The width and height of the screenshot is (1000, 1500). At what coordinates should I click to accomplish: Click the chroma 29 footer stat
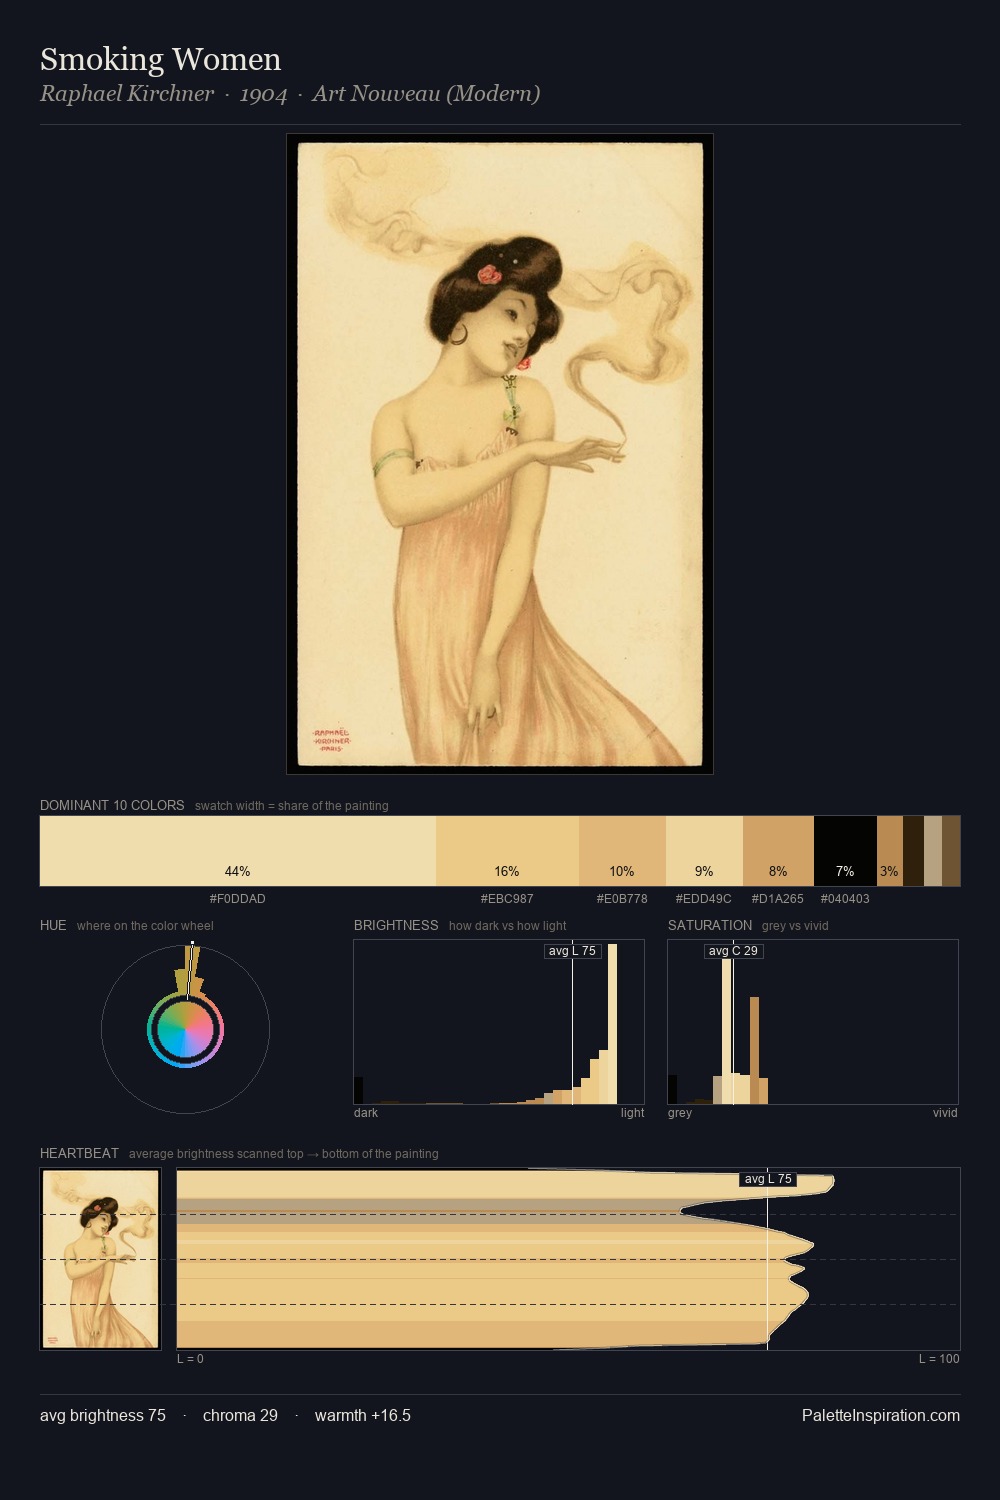[x=240, y=1415]
